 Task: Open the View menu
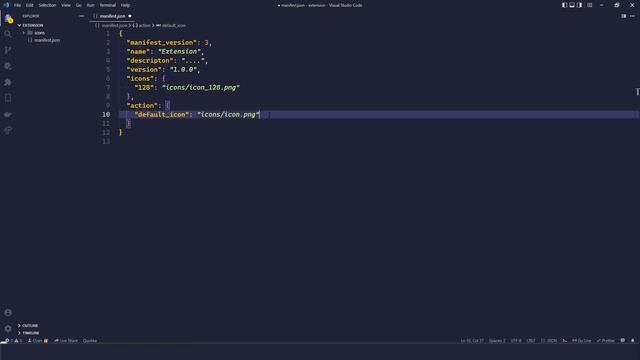click(x=66, y=5)
